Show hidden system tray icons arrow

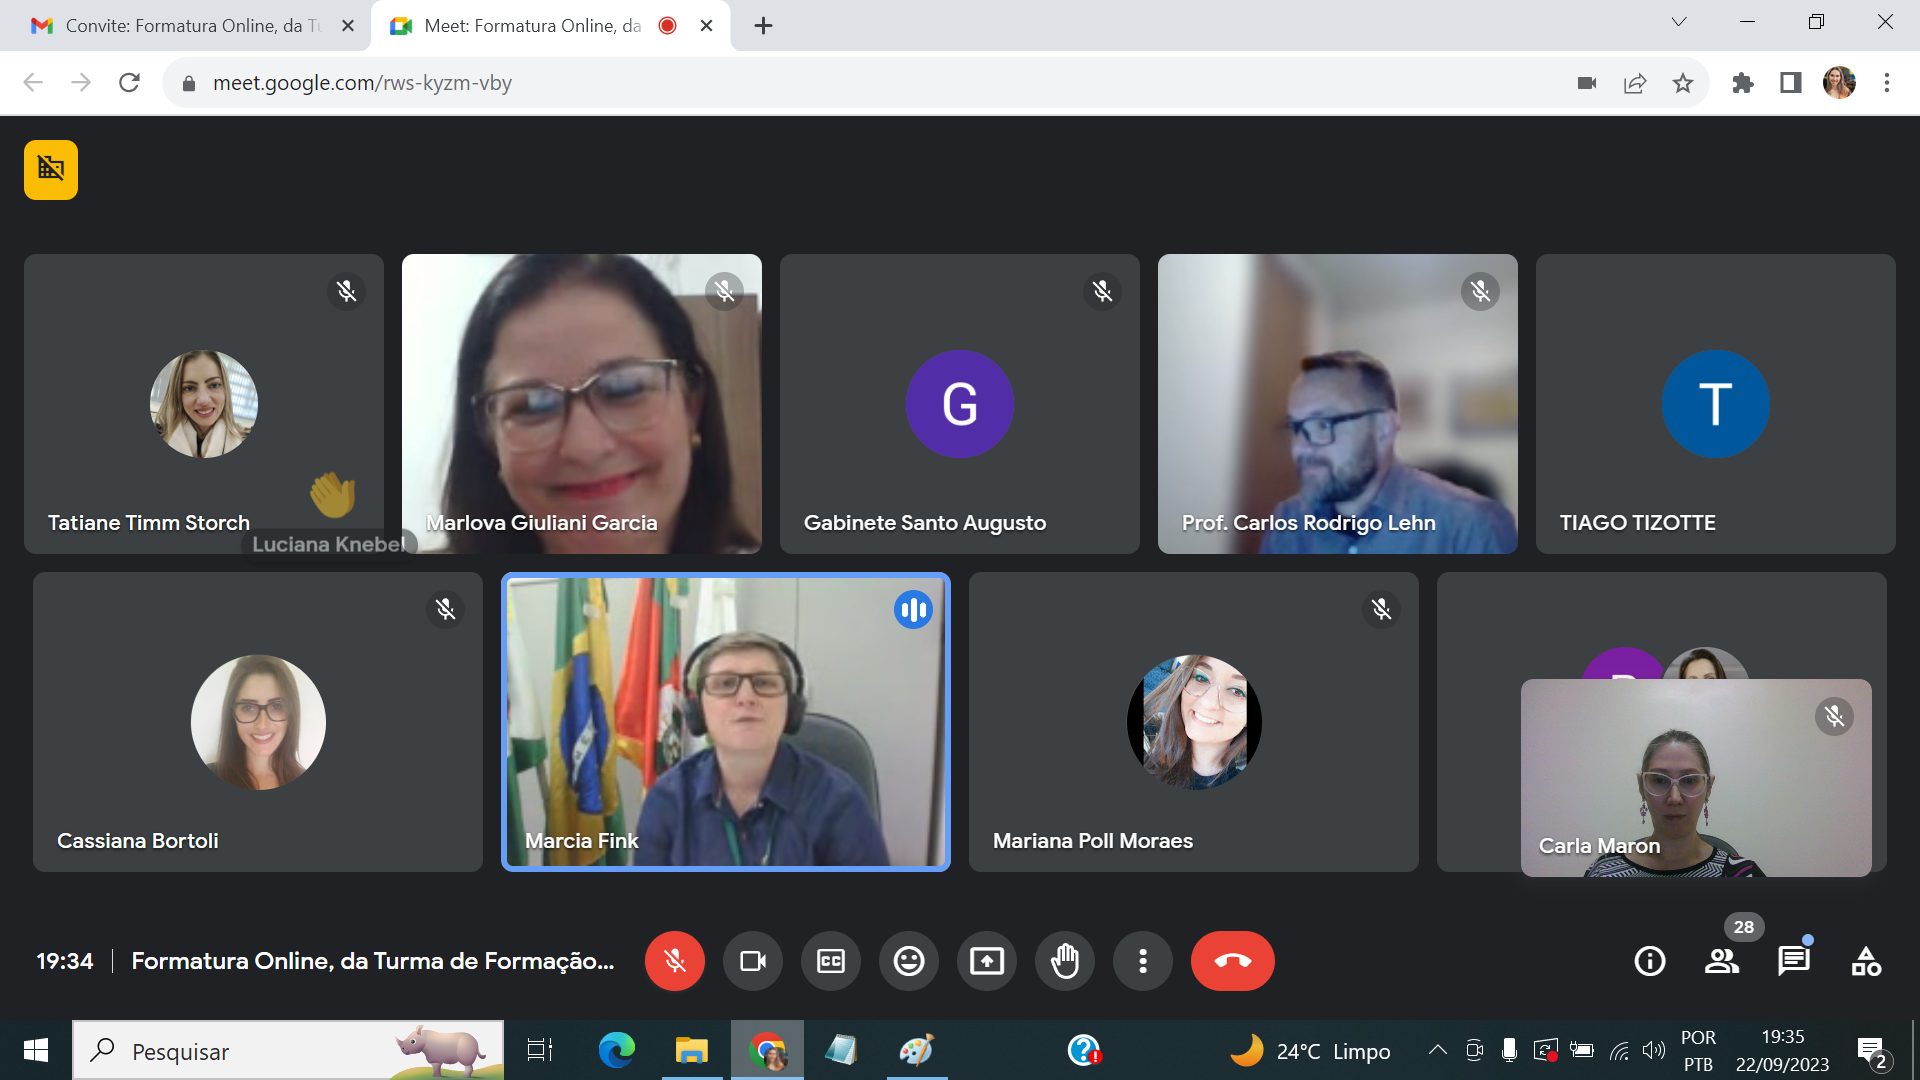pos(1437,1050)
